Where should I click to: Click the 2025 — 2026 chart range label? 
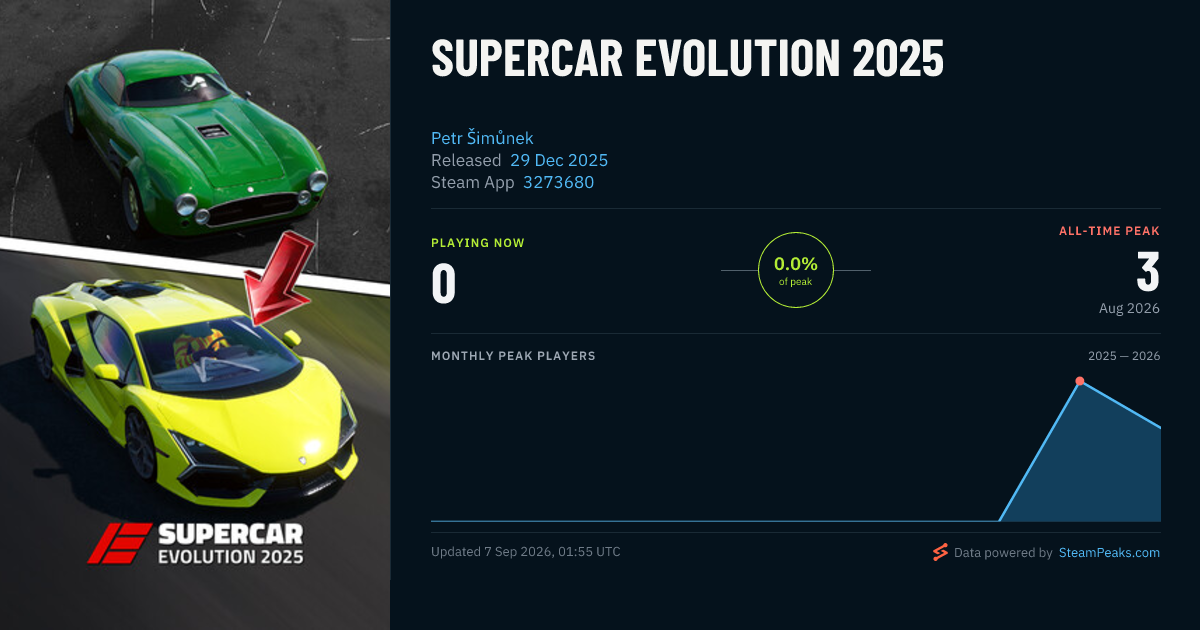[x=1124, y=356]
